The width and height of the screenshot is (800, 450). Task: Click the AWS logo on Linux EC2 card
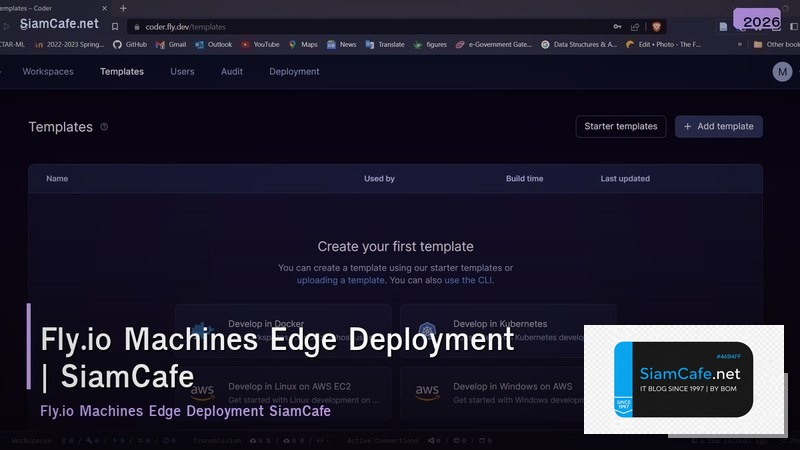click(x=202, y=392)
